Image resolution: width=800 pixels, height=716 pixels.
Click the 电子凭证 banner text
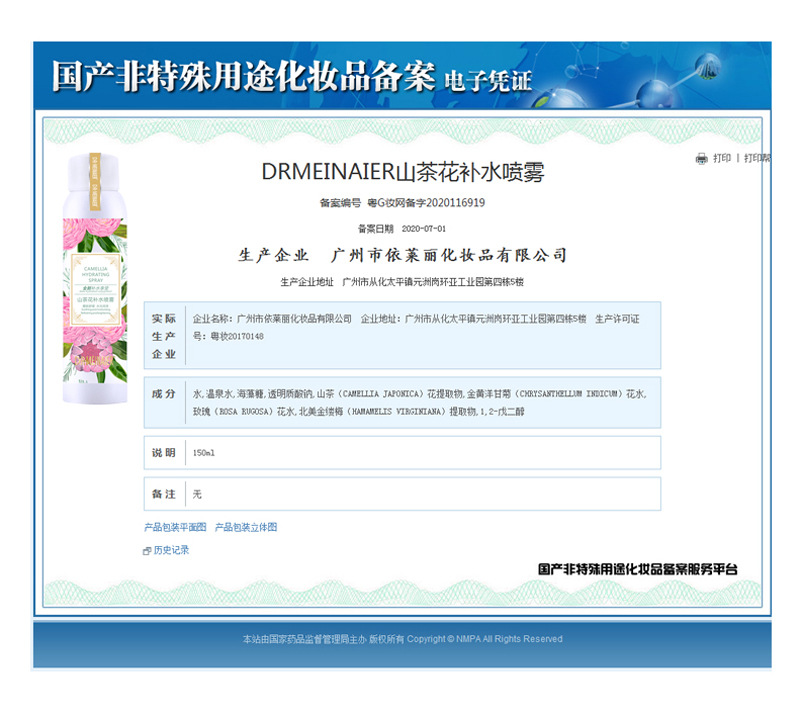488,81
